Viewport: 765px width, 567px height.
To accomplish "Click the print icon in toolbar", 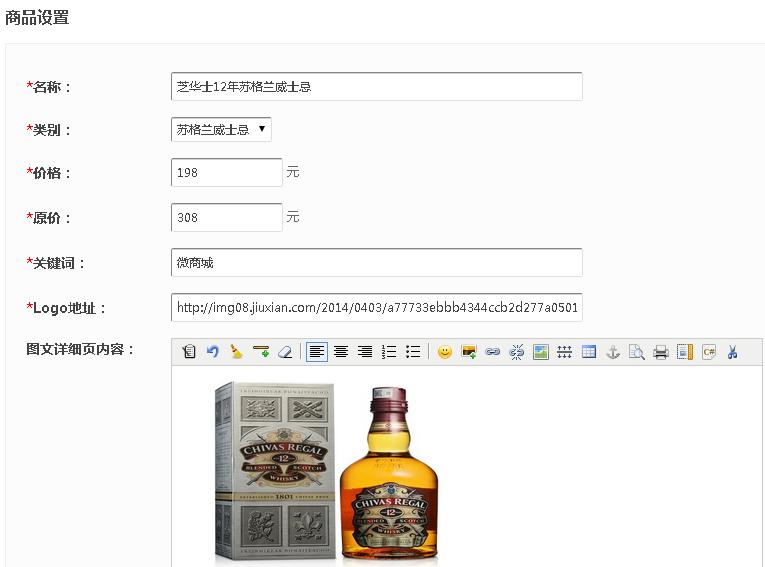I will (661, 352).
